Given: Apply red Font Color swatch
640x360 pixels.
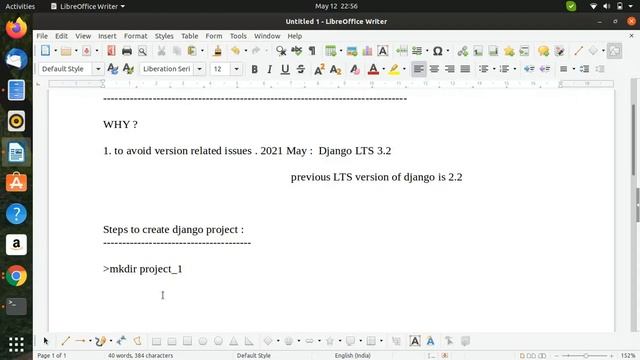Looking at the screenshot, I should (x=373, y=69).
